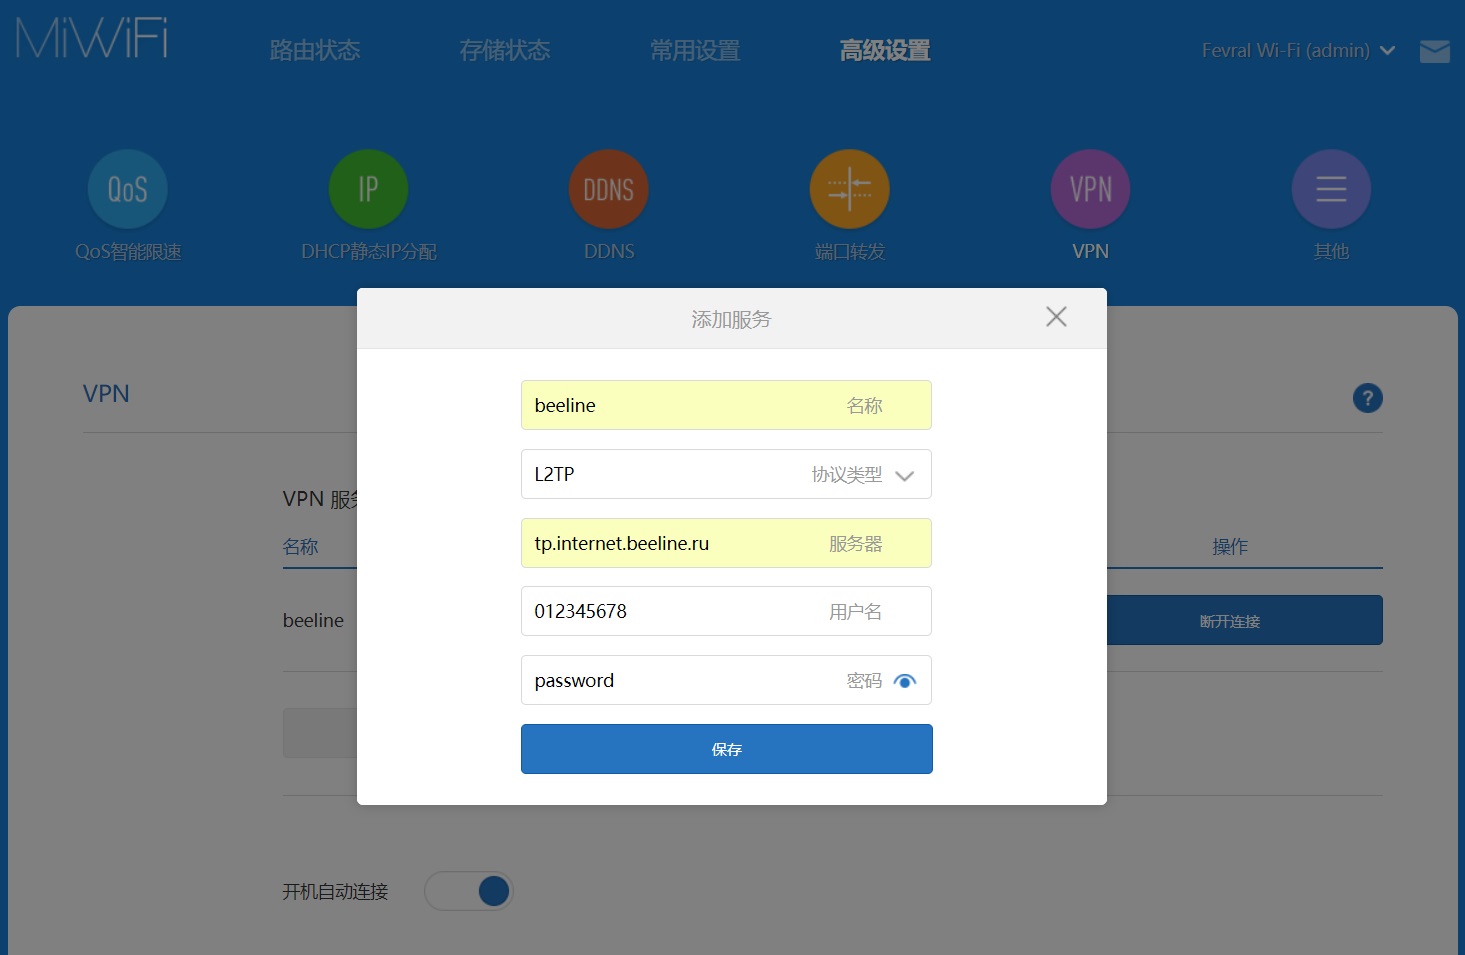
Task: Toggle the 开机自动连接 auto-connect switch
Action: coord(469,891)
